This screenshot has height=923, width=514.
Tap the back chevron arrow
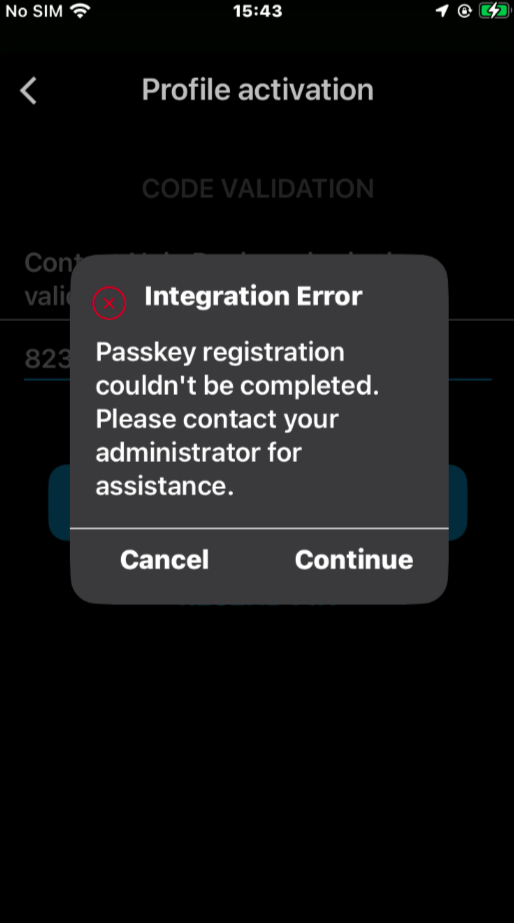[28, 91]
